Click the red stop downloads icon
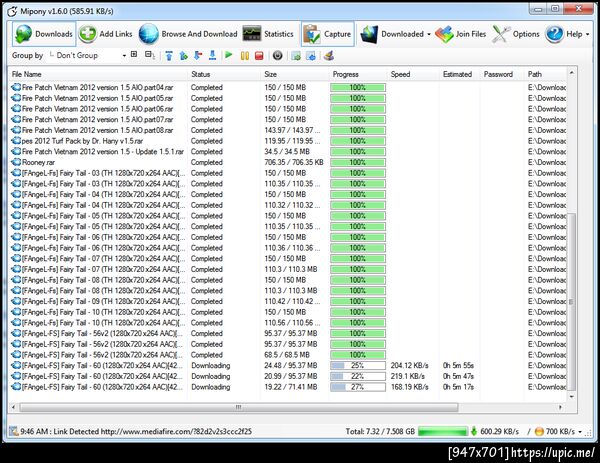 (x=259, y=56)
